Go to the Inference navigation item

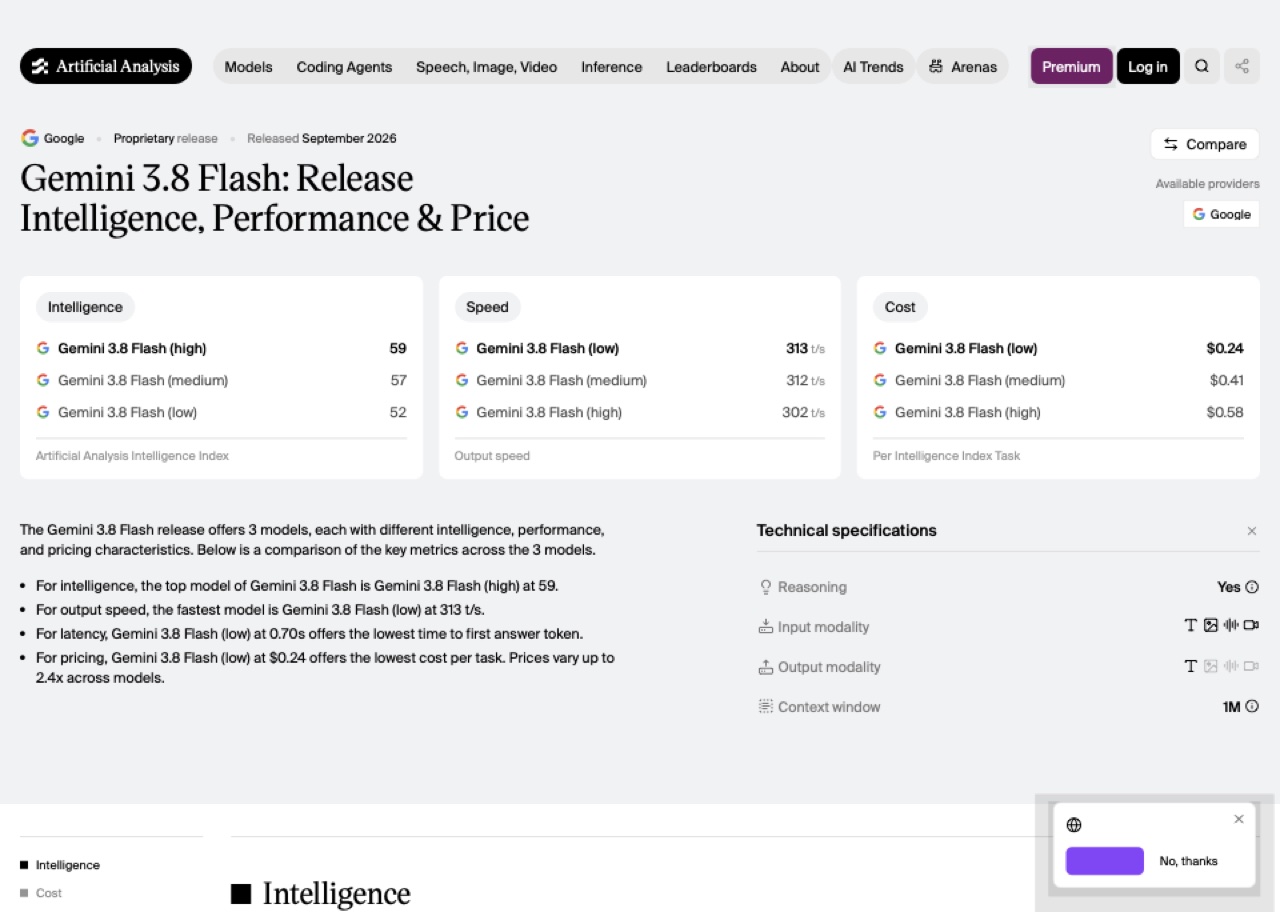[612, 67]
